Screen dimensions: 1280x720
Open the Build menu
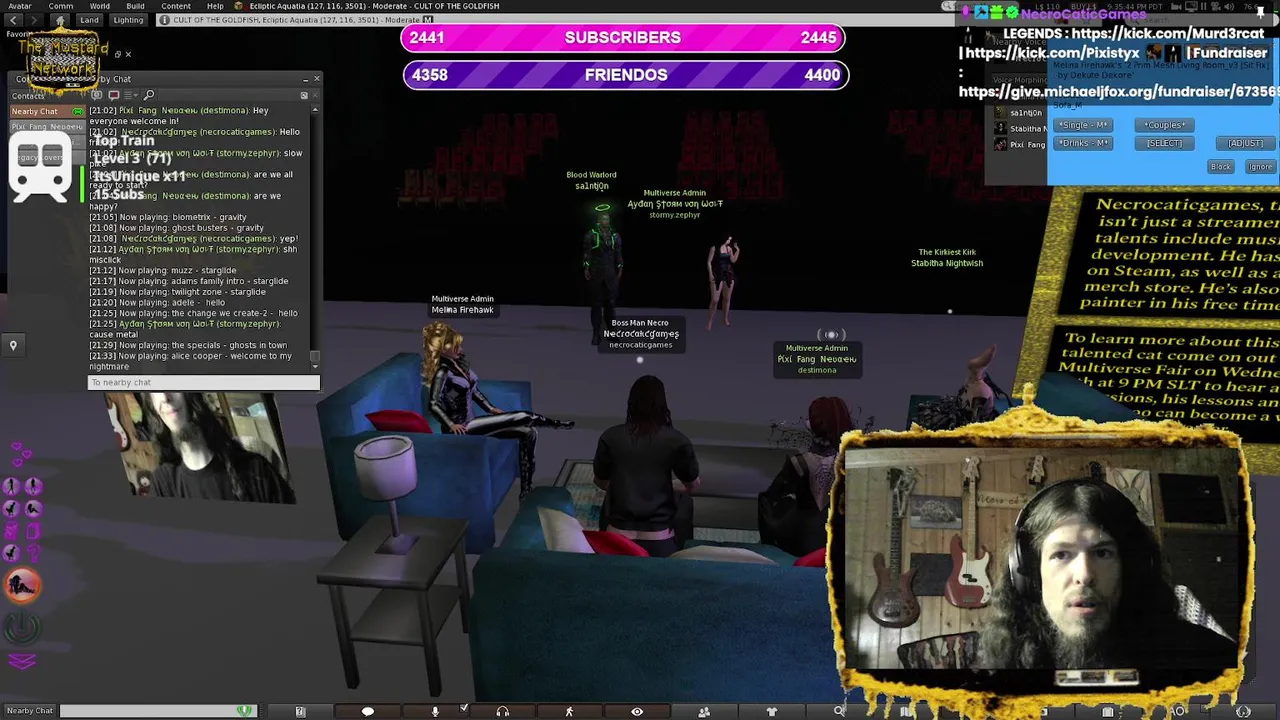point(135,6)
